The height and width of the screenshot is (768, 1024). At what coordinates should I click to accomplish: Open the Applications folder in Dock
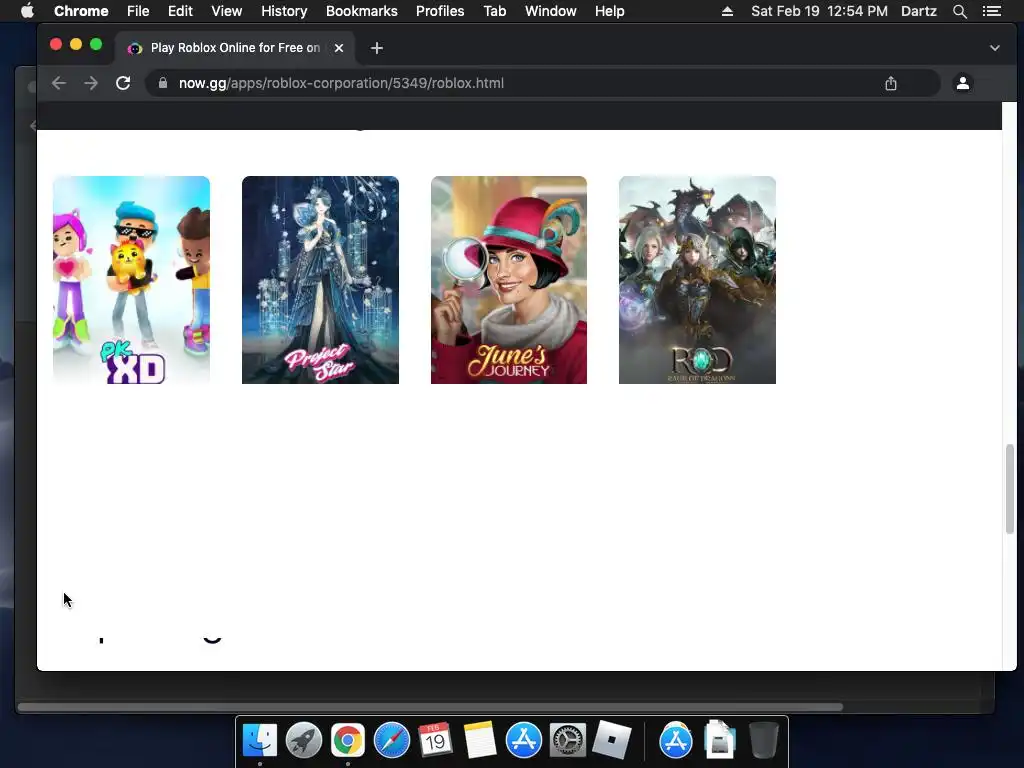tap(676, 741)
